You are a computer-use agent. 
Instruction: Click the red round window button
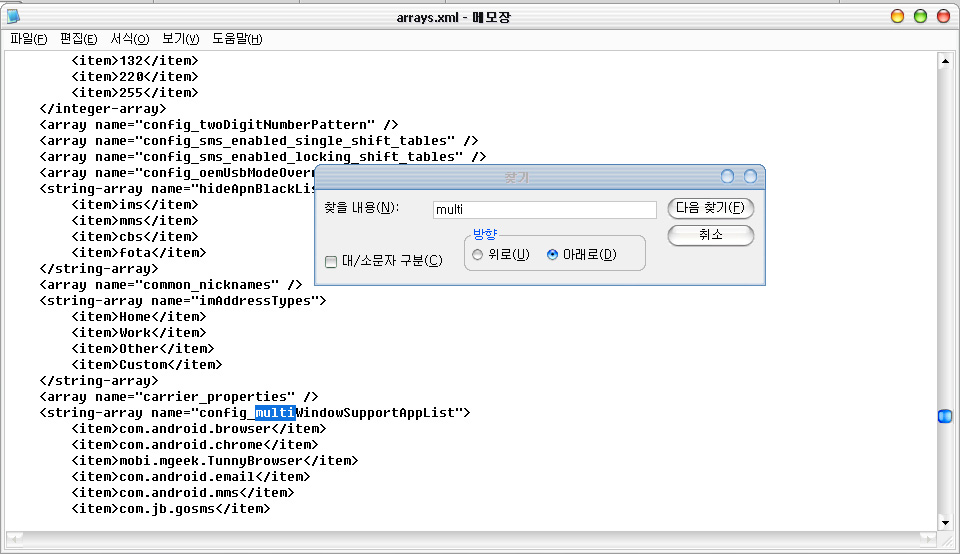point(897,16)
